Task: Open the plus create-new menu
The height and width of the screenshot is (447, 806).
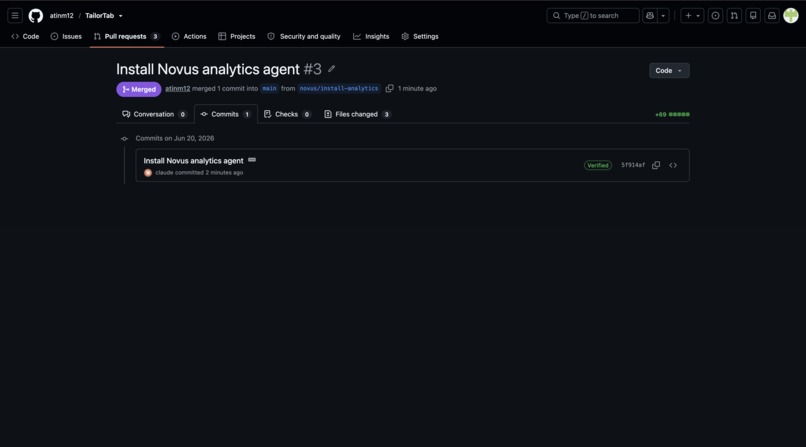Action: (x=692, y=15)
